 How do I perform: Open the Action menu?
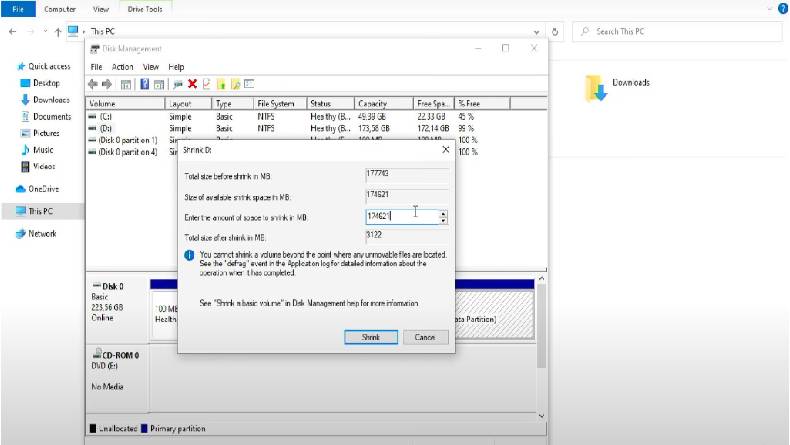click(122, 67)
